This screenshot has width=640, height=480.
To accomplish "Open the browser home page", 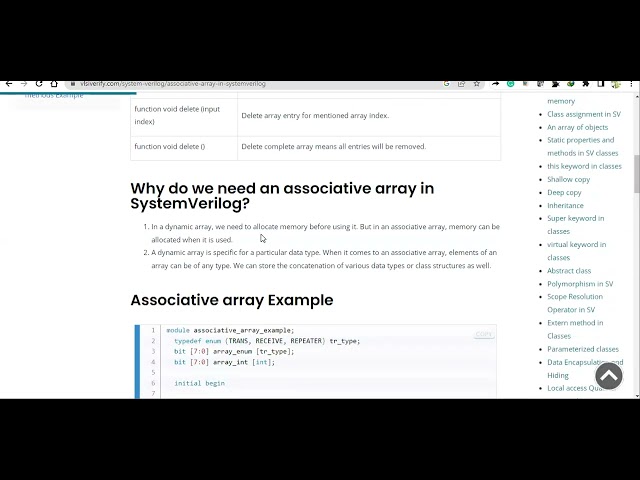I will tap(54, 84).
